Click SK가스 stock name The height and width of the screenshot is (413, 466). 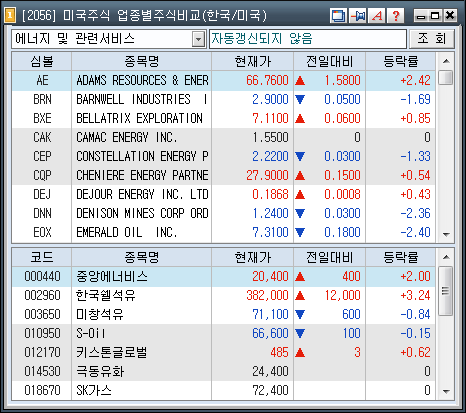[x=94, y=390]
